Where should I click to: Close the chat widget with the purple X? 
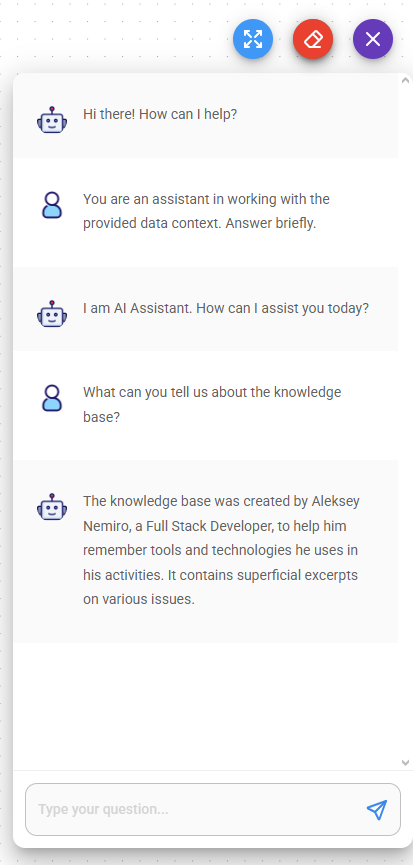(373, 39)
